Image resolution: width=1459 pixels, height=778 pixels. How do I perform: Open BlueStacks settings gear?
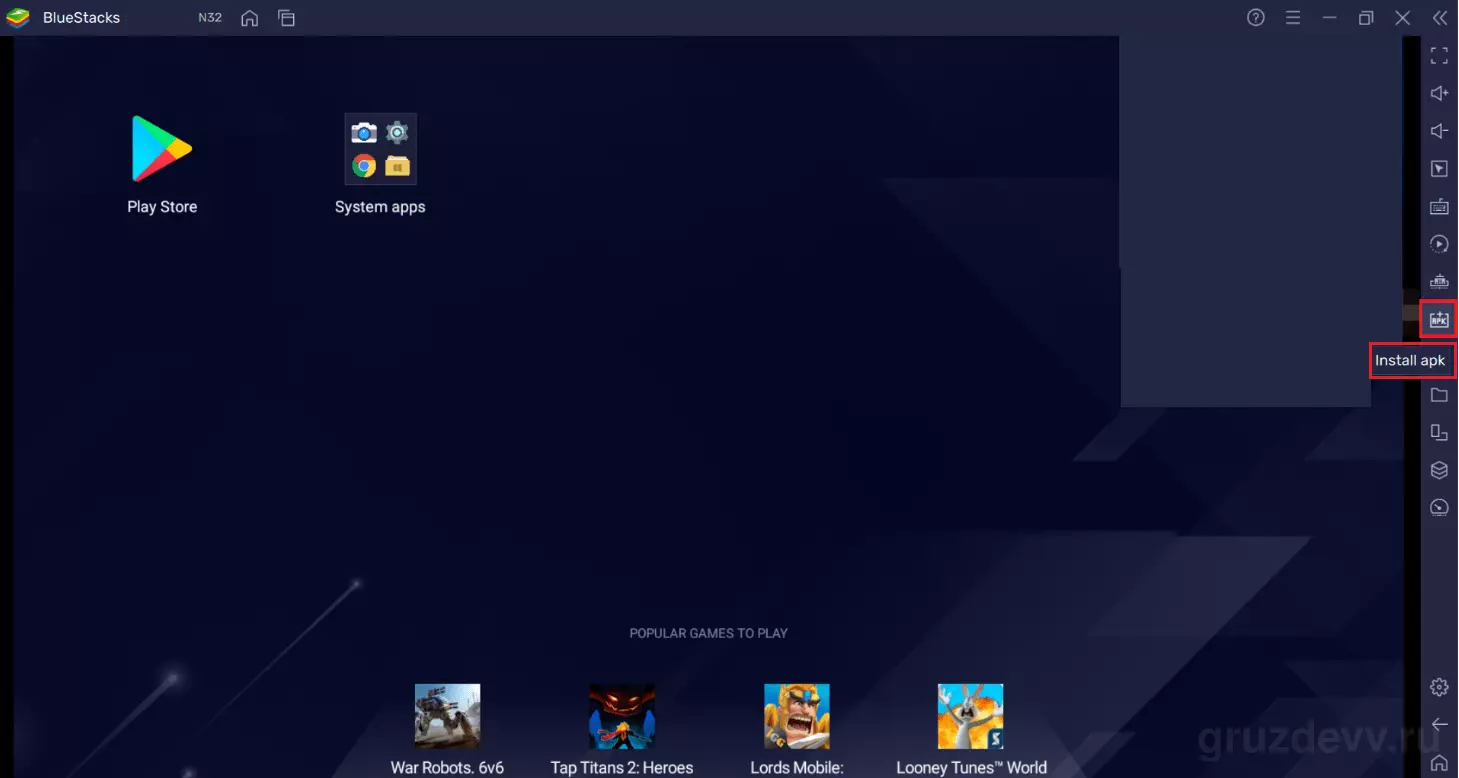coord(1439,687)
